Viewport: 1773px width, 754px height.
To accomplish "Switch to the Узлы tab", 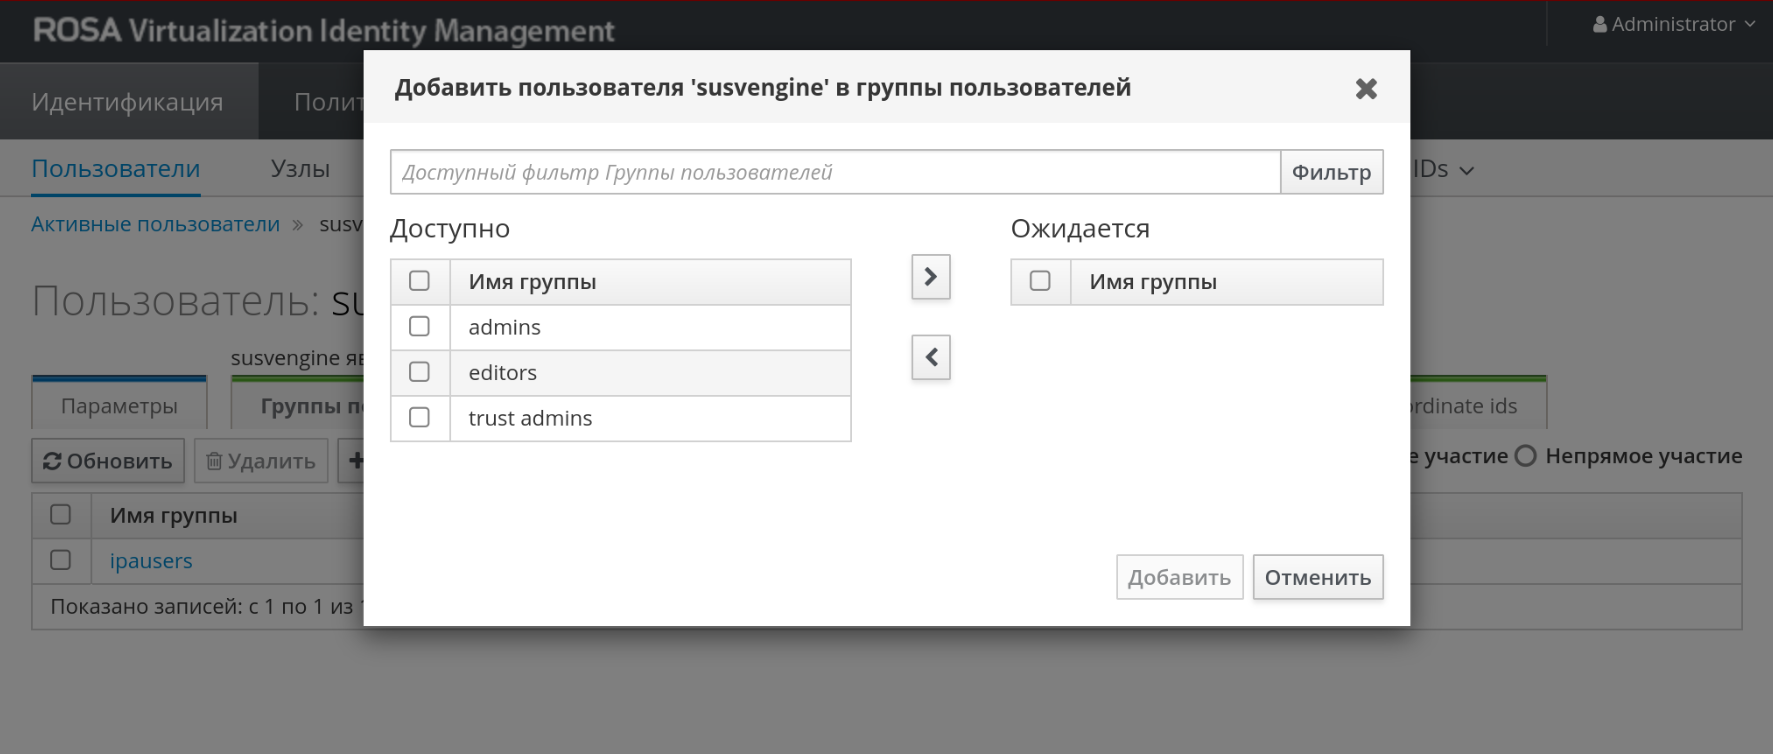I will pos(300,169).
